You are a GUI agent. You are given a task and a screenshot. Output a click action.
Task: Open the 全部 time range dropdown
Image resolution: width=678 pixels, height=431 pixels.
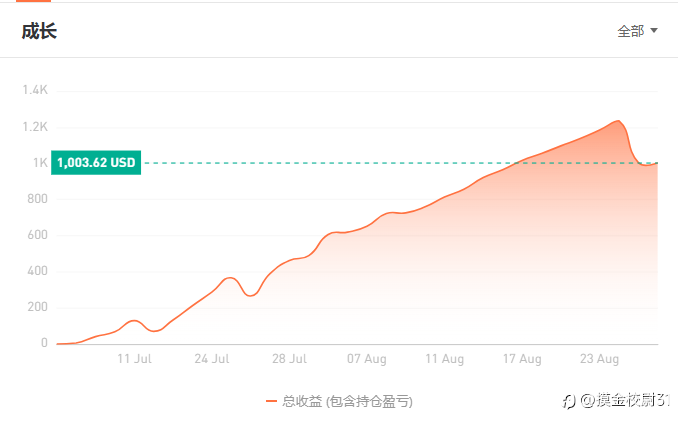(637, 31)
